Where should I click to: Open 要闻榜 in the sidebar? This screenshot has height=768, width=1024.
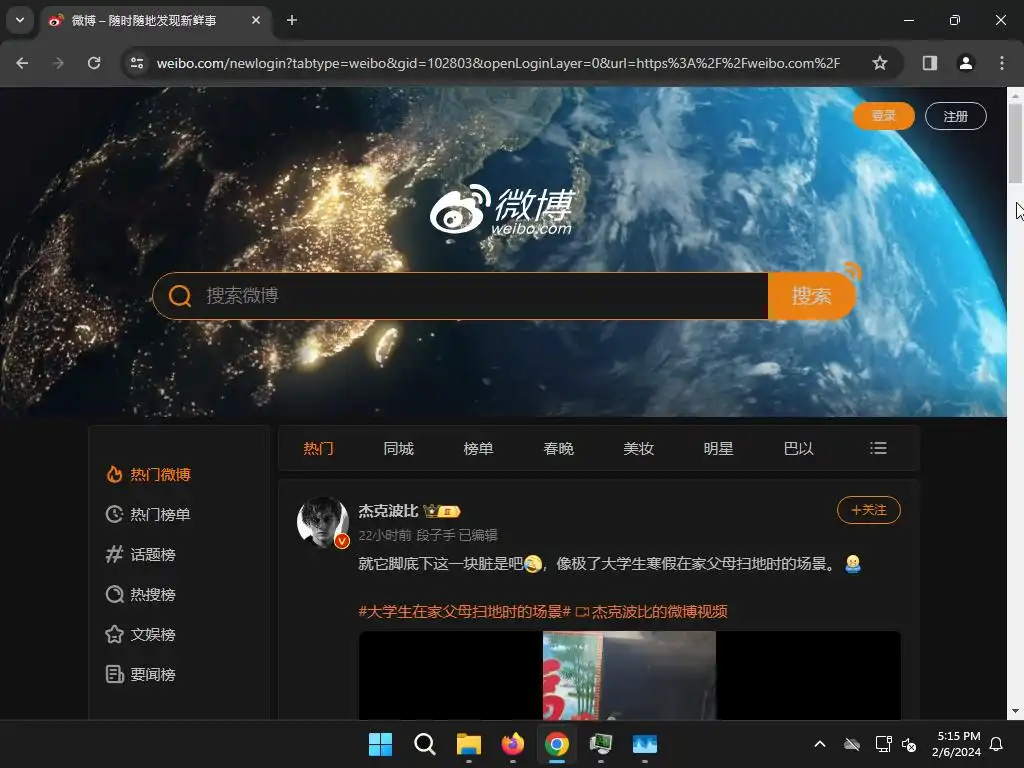coord(140,674)
